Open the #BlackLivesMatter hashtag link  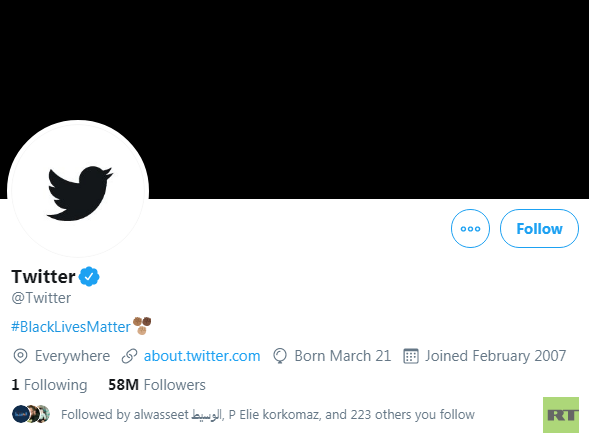coord(71,327)
